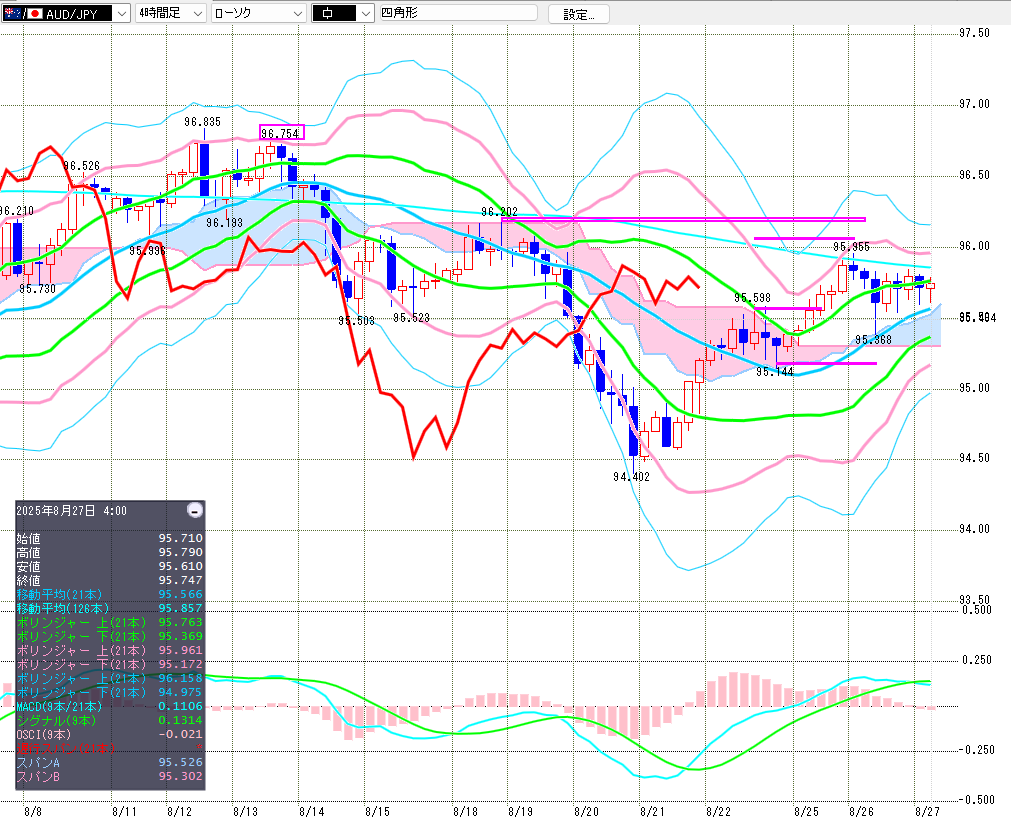This screenshot has width=1011, height=819.
Task: Click the 97.50 price axis label
Action: [x=974, y=33]
